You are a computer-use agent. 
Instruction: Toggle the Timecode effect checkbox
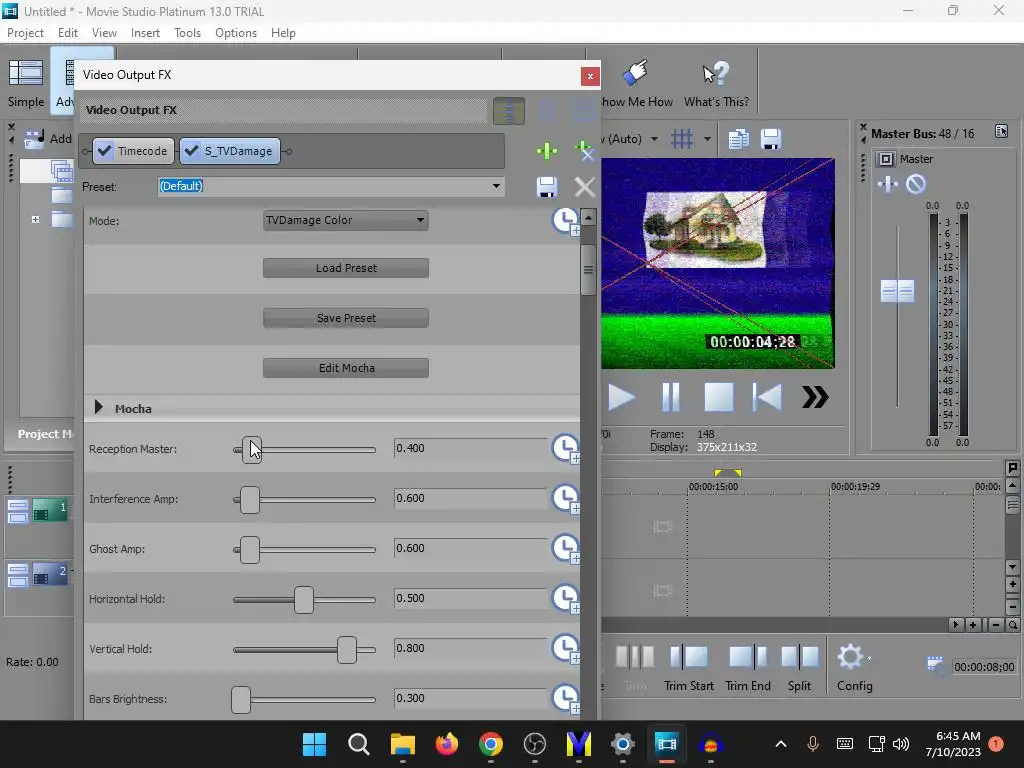pos(104,151)
